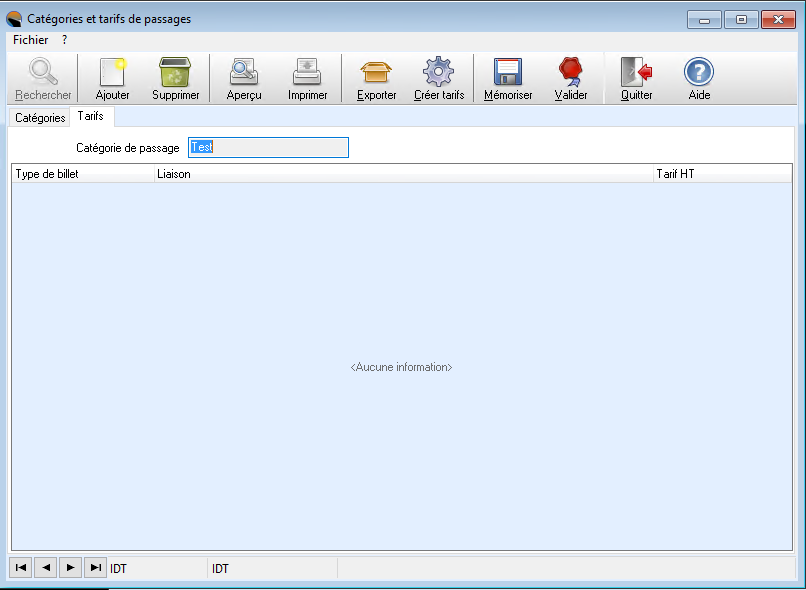Screen dimensions: 806x590
Task: Switch to the Catégories tab
Action: click(40, 118)
